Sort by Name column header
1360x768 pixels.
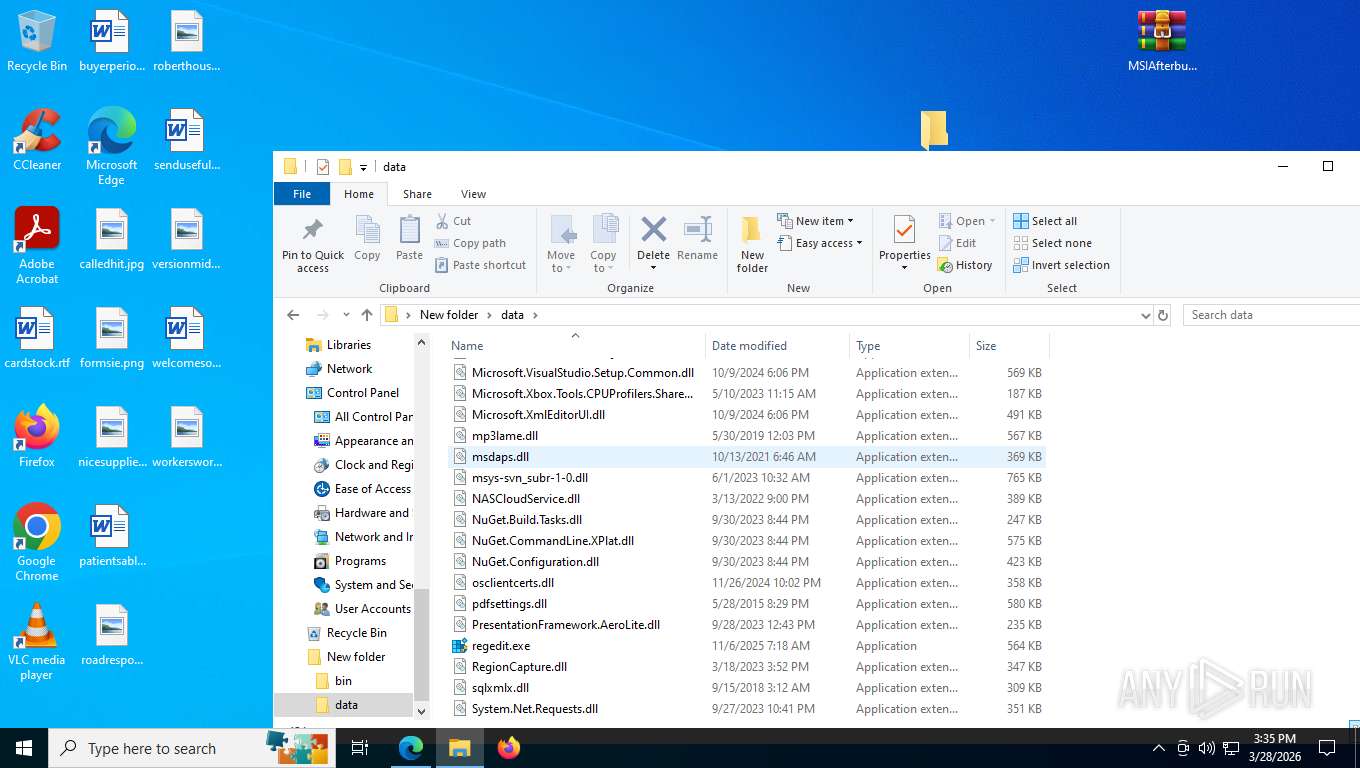pyautogui.click(x=575, y=346)
